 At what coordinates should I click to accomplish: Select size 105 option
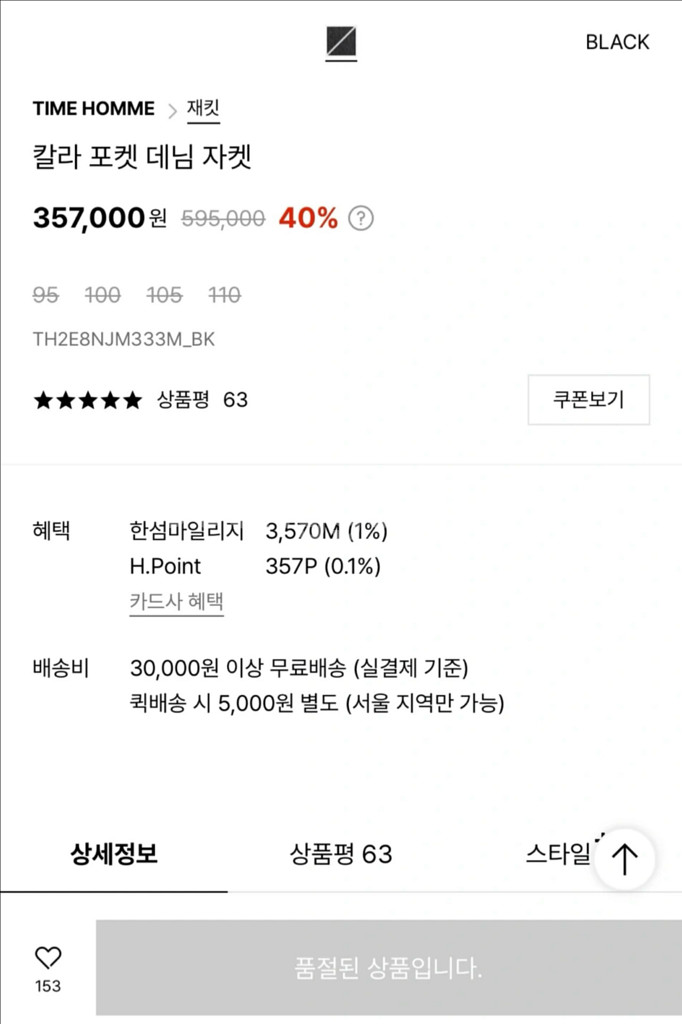point(164,295)
